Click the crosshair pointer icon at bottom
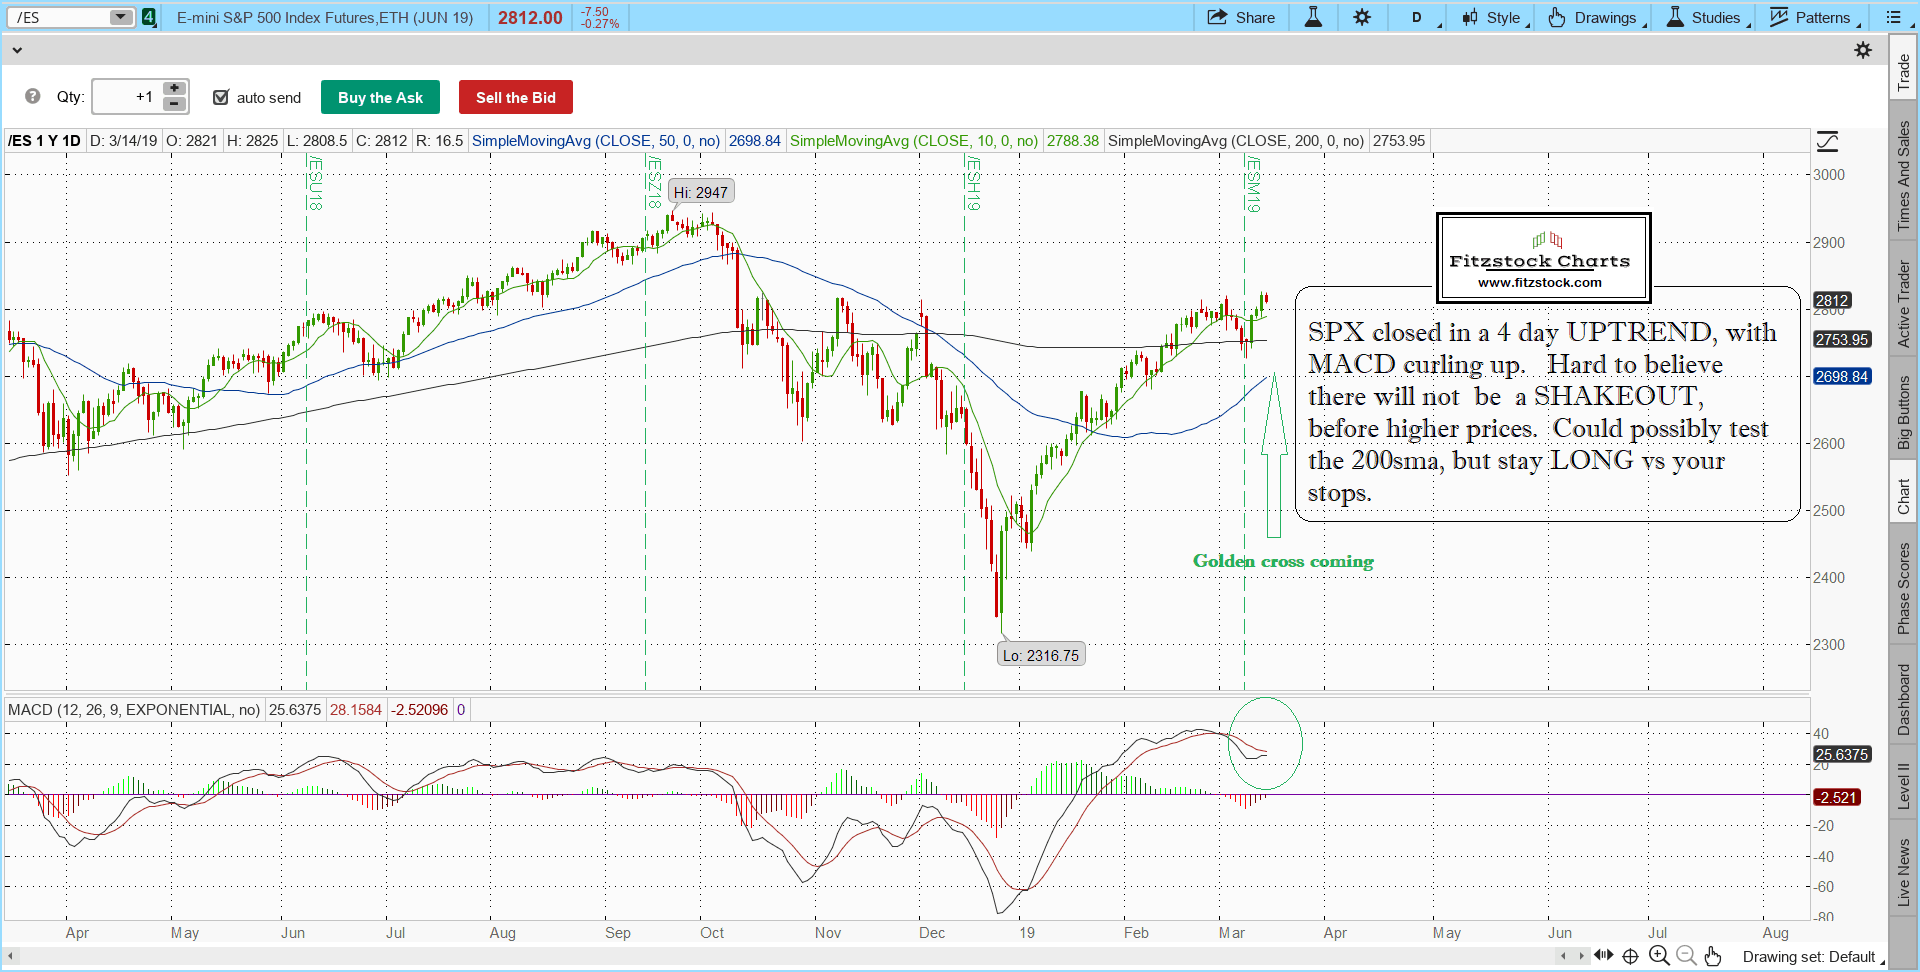The image size is (1920, 972). tap(1630, 956)
